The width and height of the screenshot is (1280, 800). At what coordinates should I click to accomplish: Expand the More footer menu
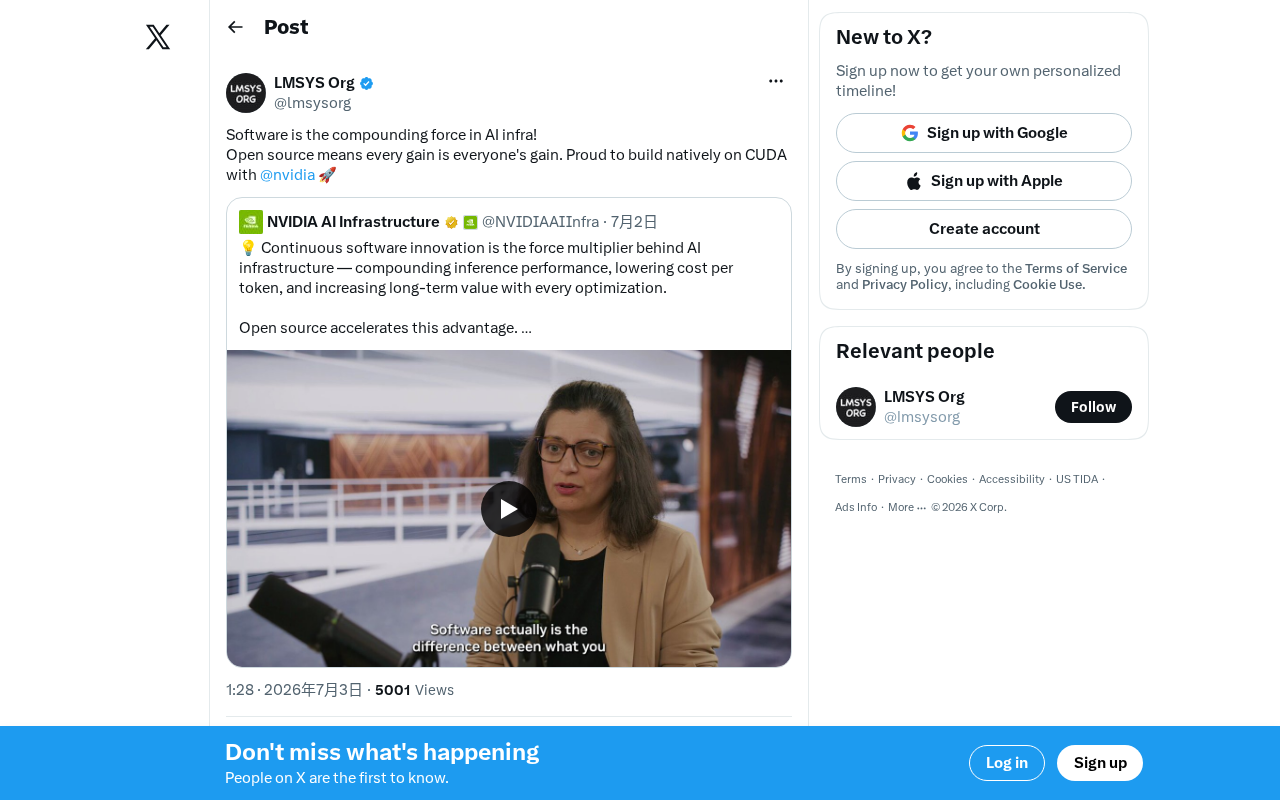[907, 507]
